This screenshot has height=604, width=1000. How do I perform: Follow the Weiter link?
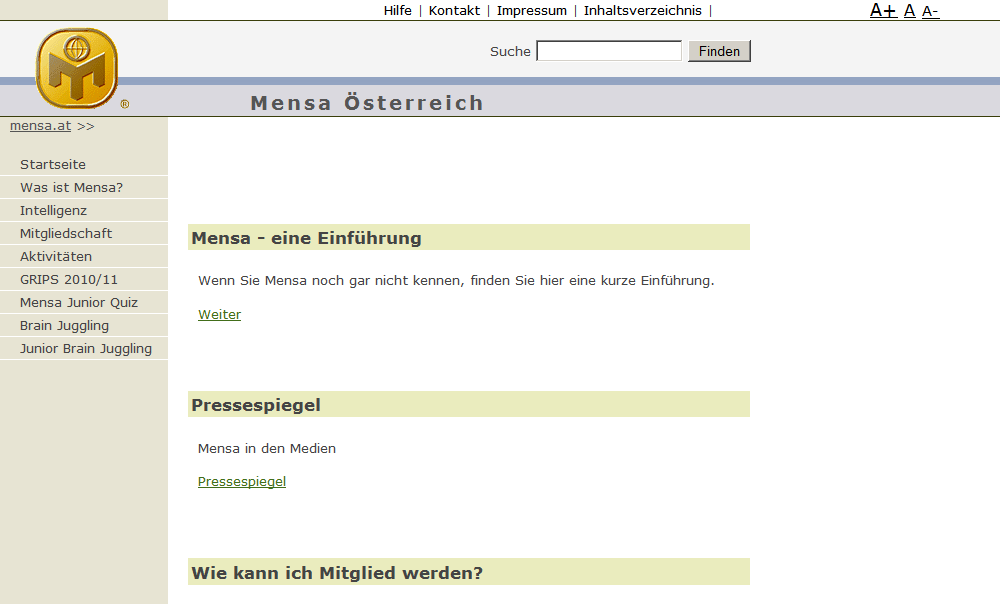219,314
